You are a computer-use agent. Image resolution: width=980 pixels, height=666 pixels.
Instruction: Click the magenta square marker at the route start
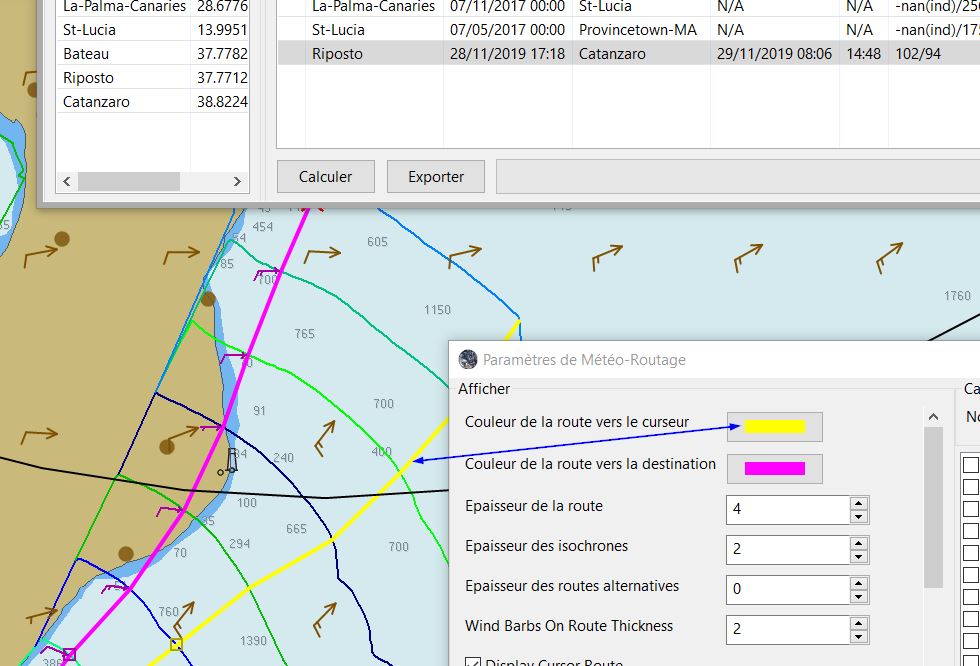pos(69,654)
